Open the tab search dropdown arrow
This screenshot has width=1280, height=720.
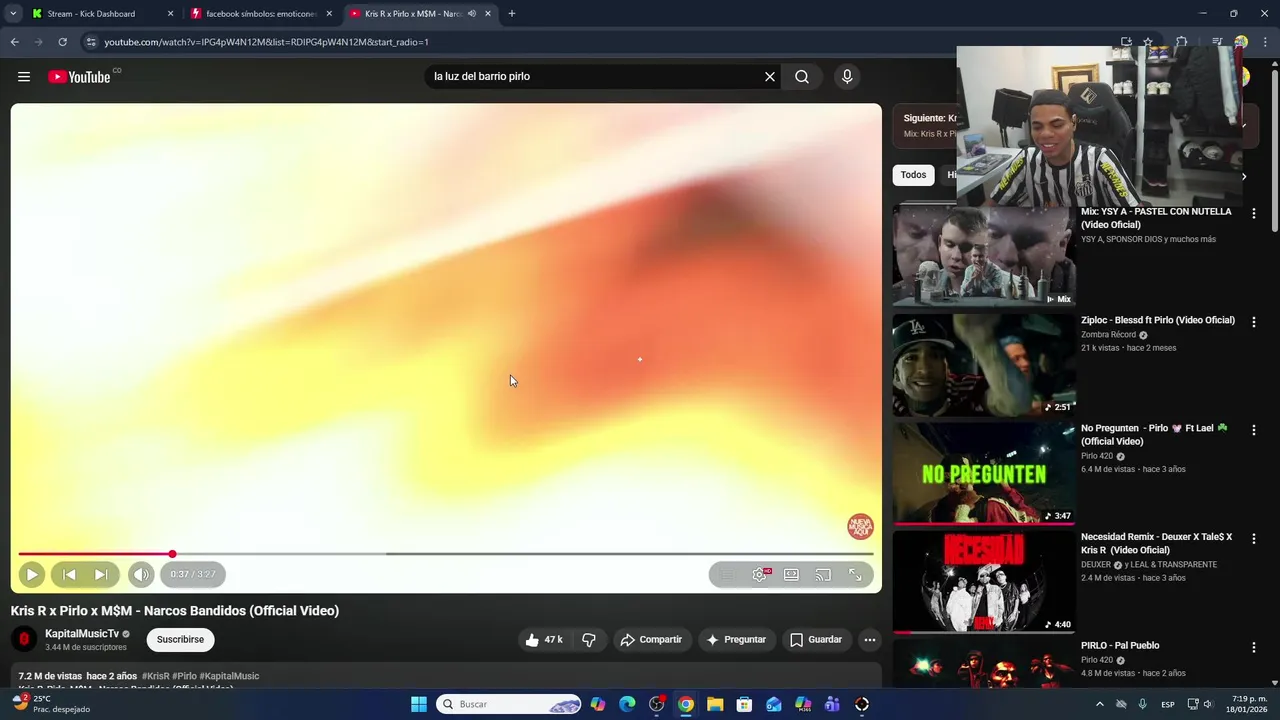tap(13, 14)
